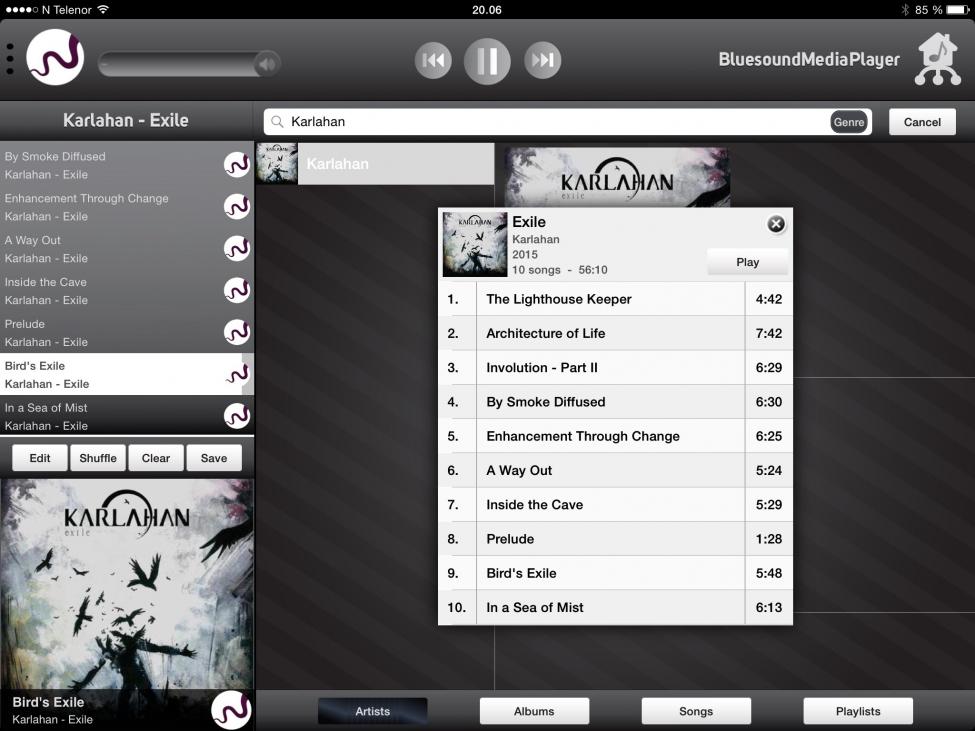This screenshot has height=731, width=975.
Task: Click Prelude in play queue
Action: pyautogui.click(x=127, y=333)
